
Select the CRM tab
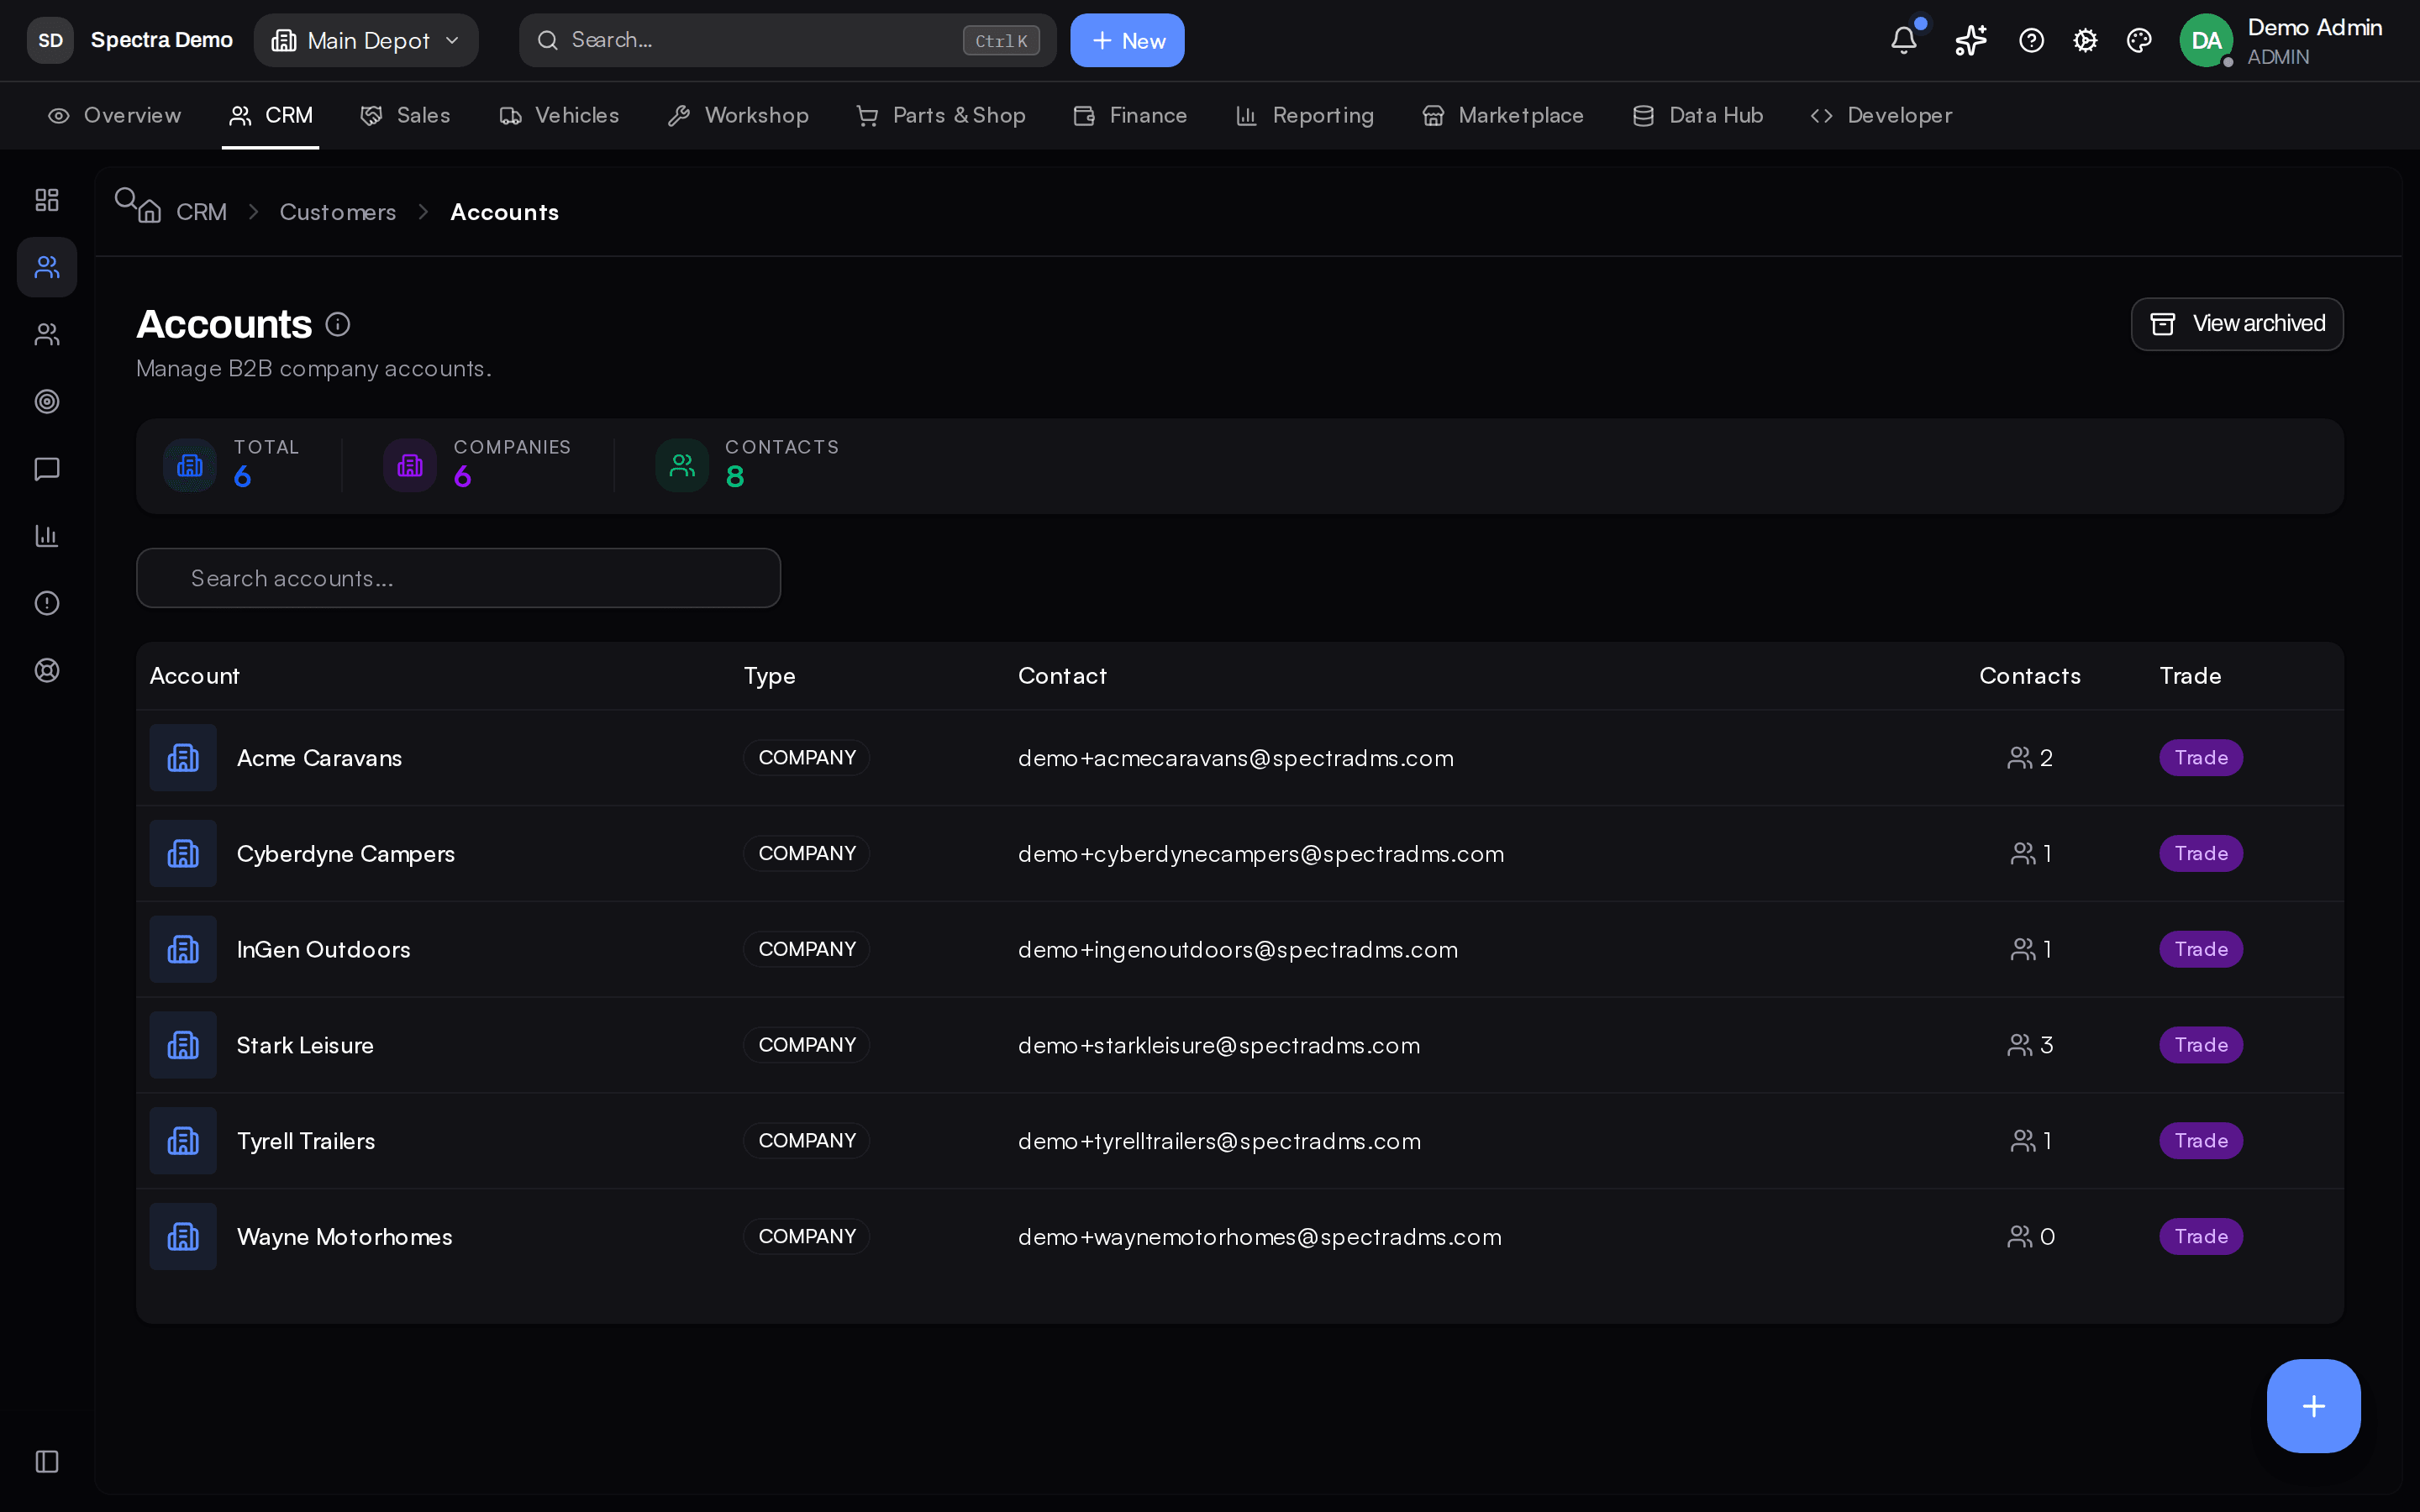pyautogui.click(x=271, y=116)
